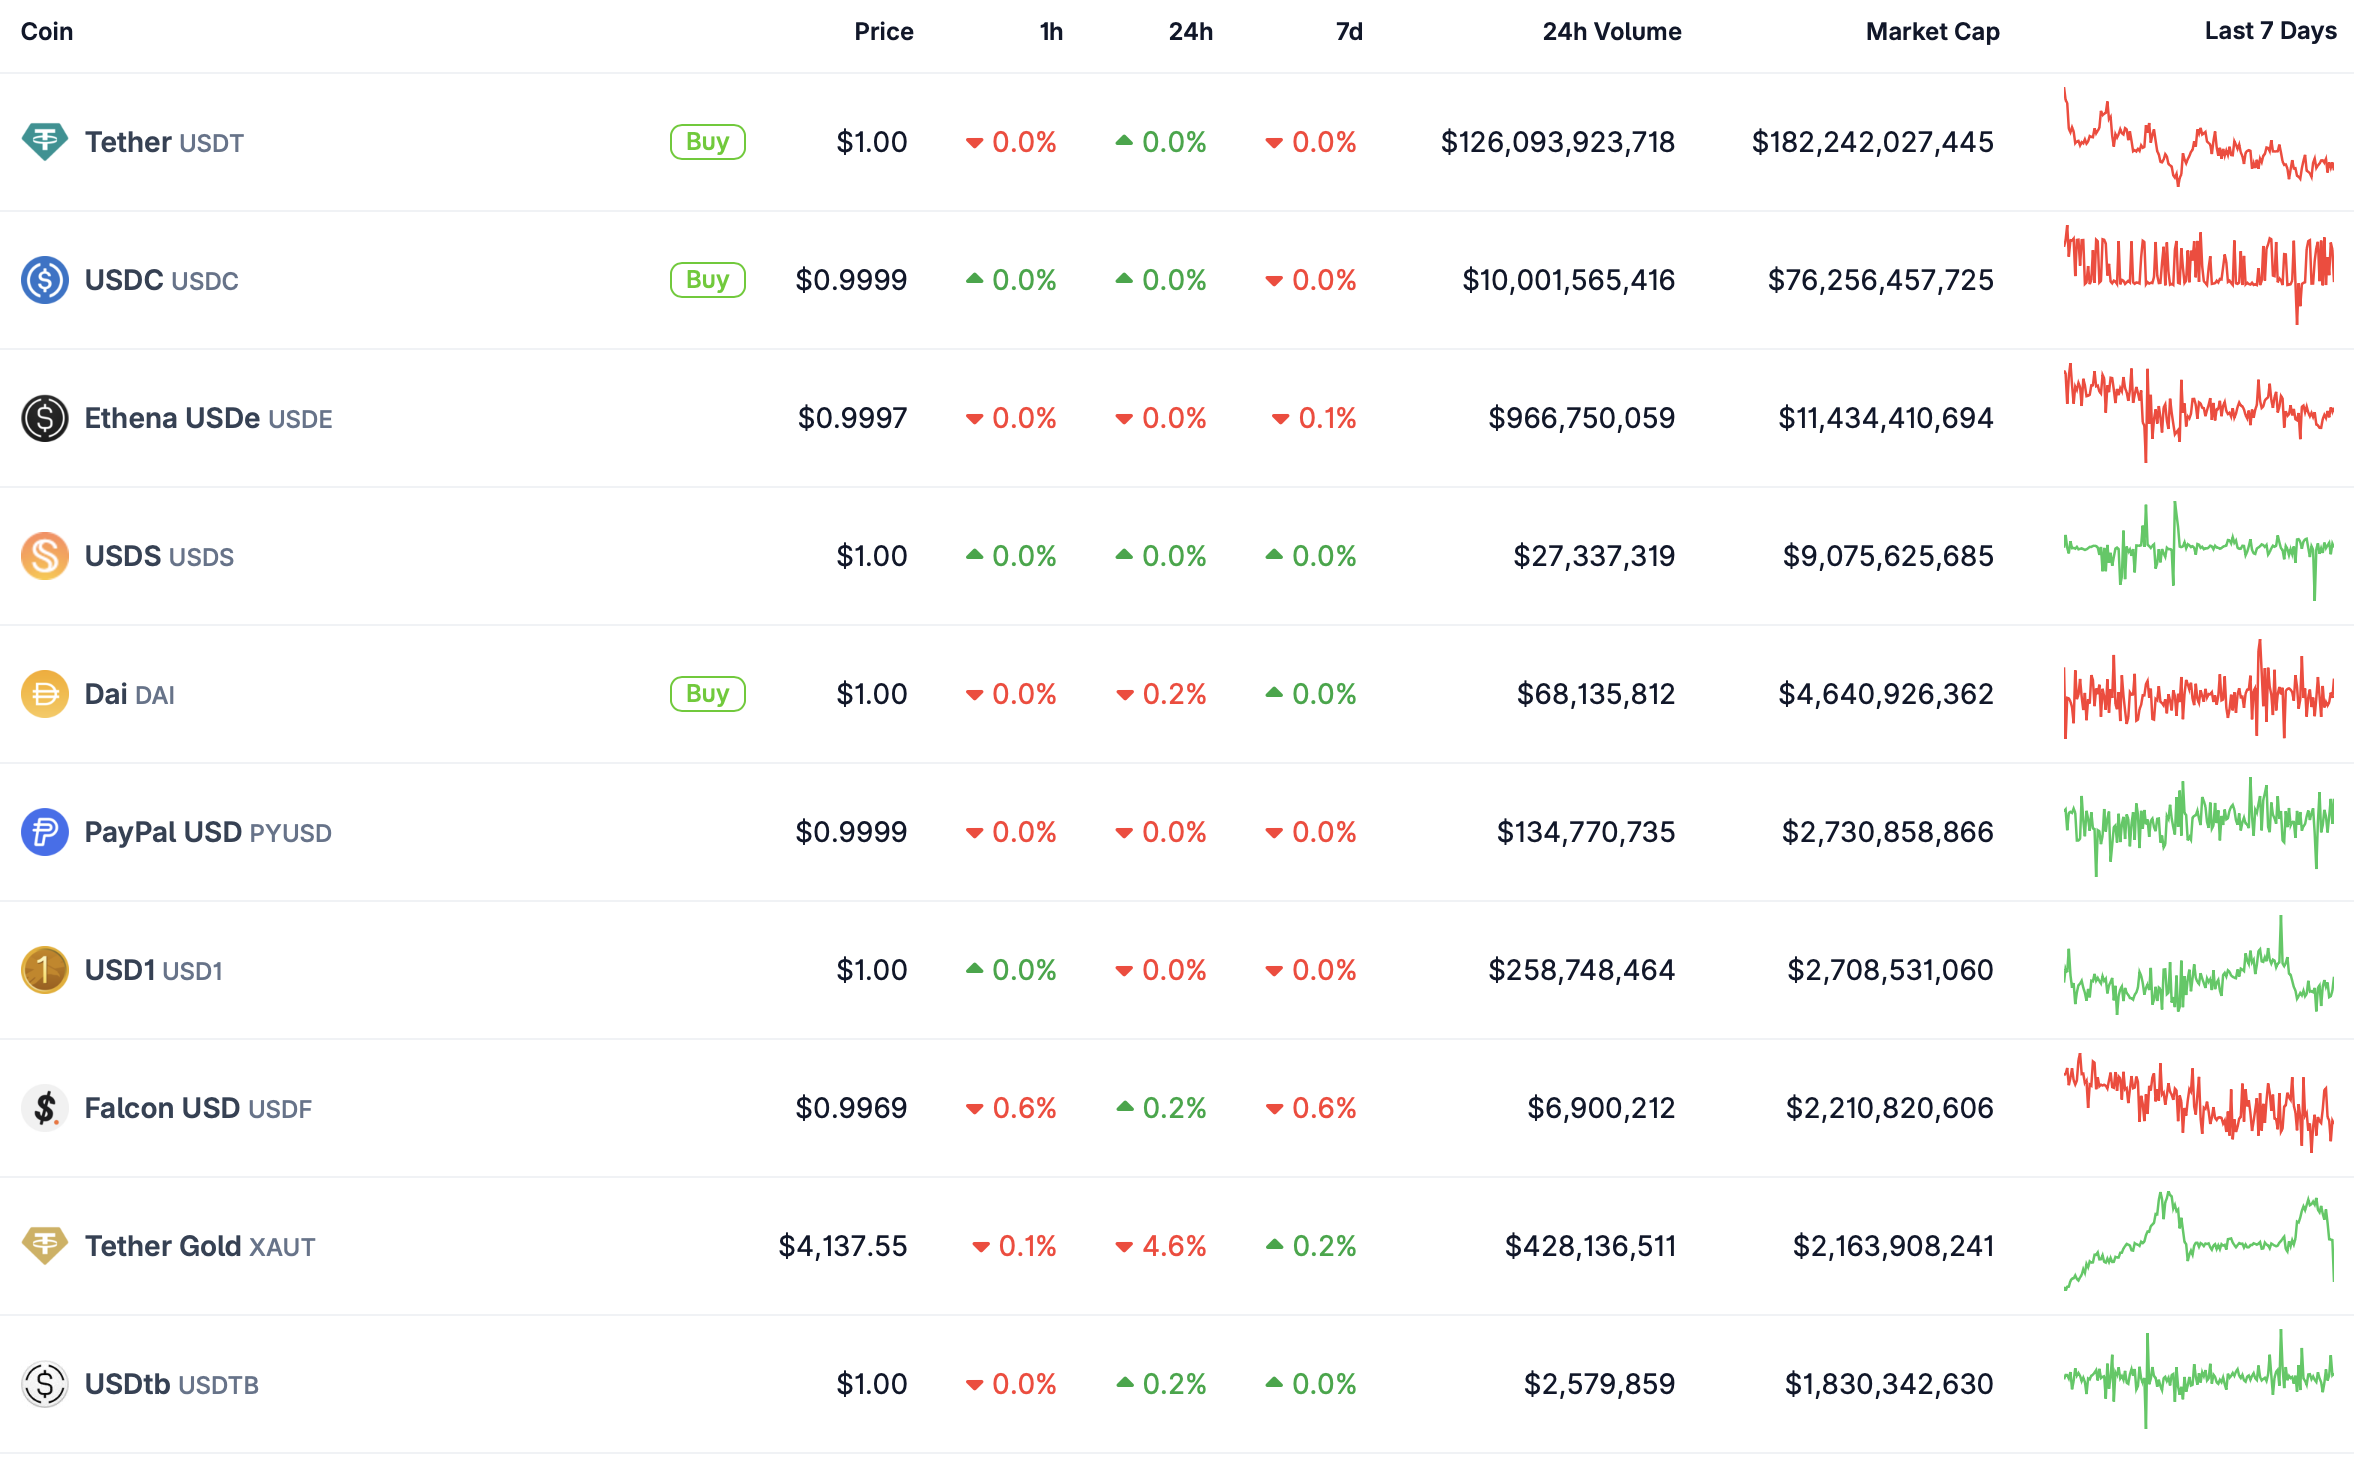The height and width of the screenshot is (1458, 2362).
Task: Click the Tether USDT coin logo
Action: coord(45,142)
